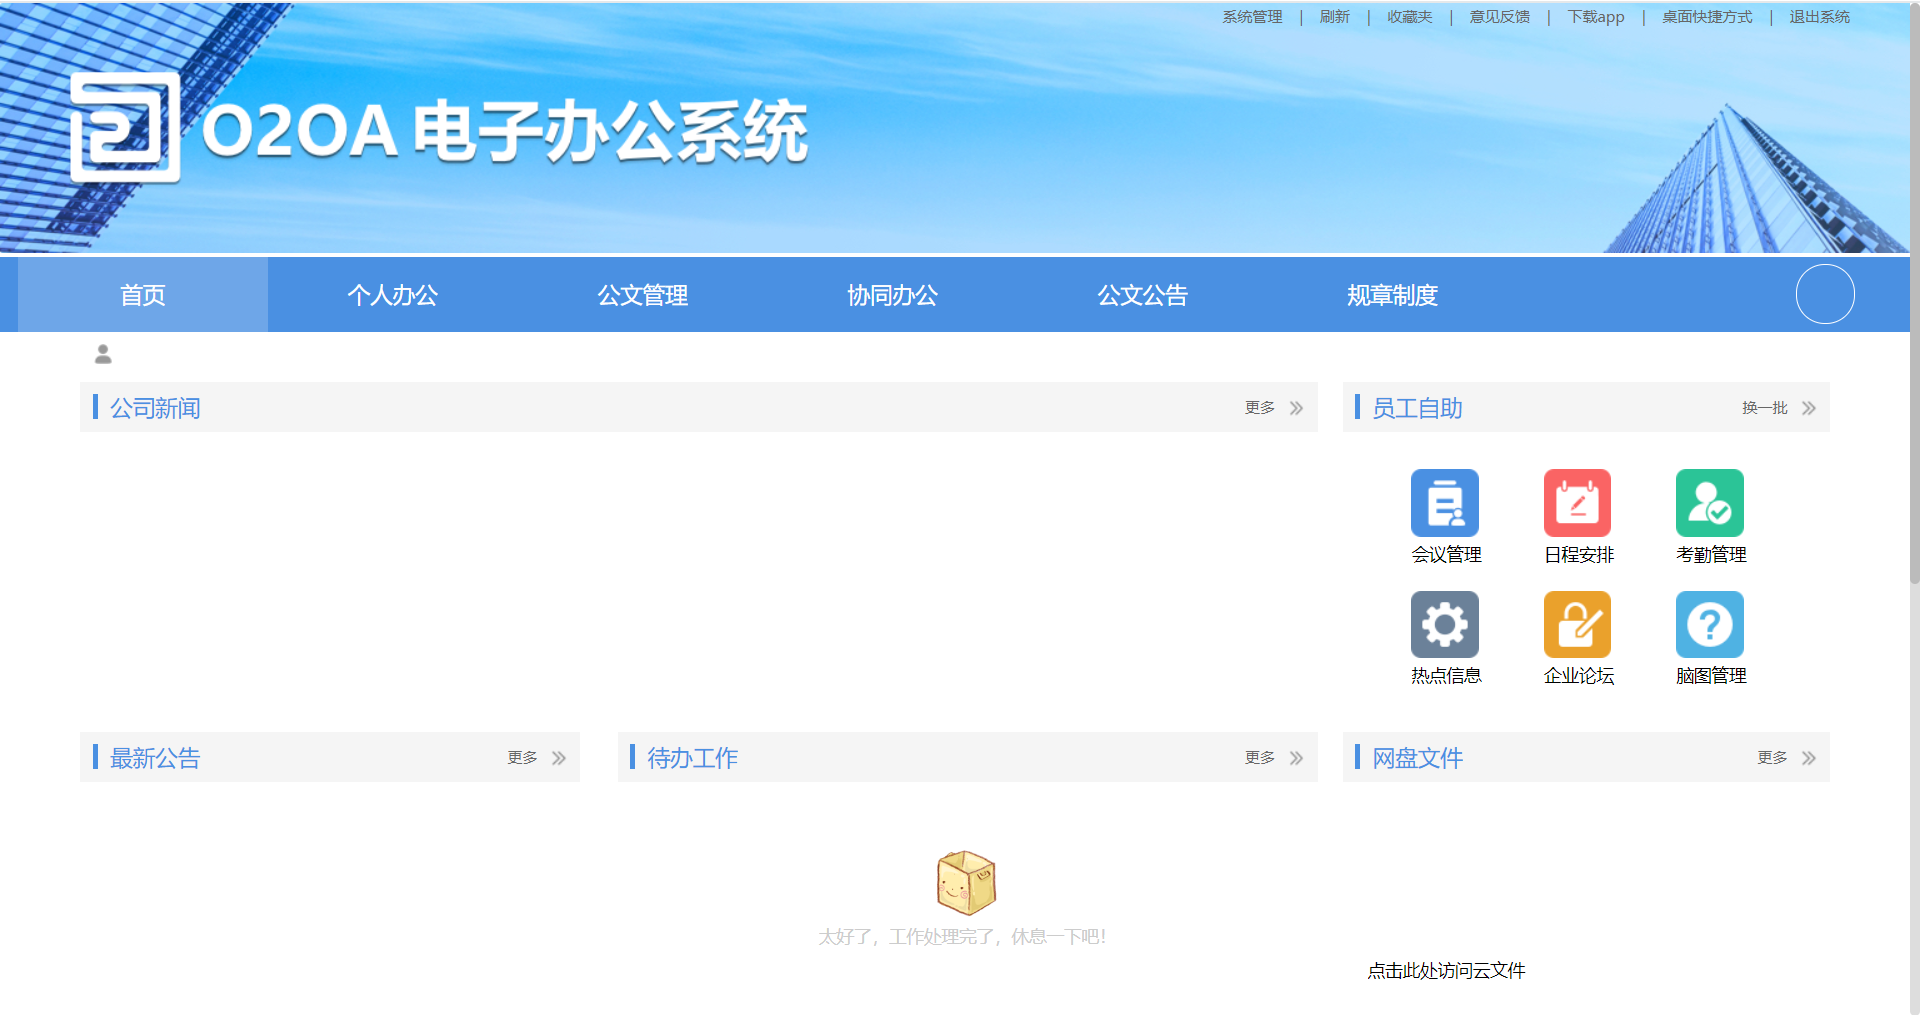Click the 太好了，工作处理完了 message text
The height and width of the screenshot is (1015, 1920).
click(963, 937)
